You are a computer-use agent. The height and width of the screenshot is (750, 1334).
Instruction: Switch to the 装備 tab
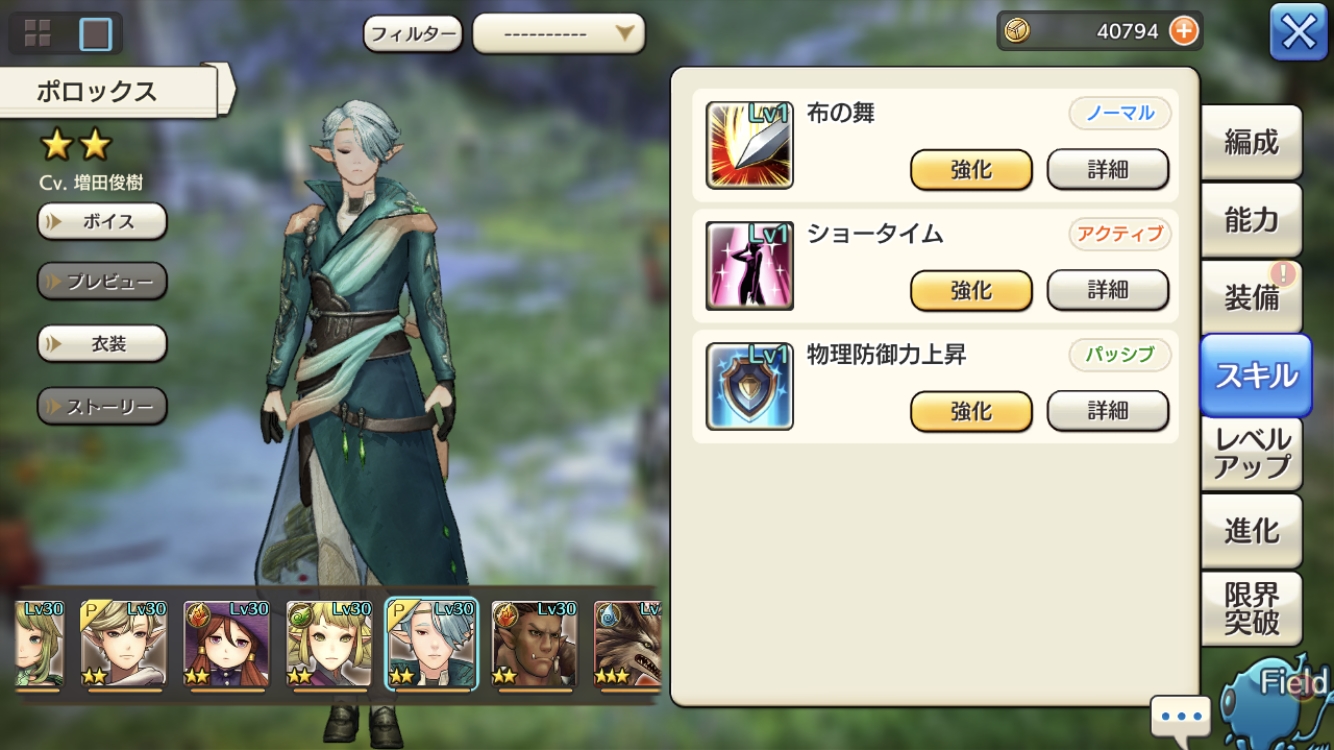[x=1251, y=297]
